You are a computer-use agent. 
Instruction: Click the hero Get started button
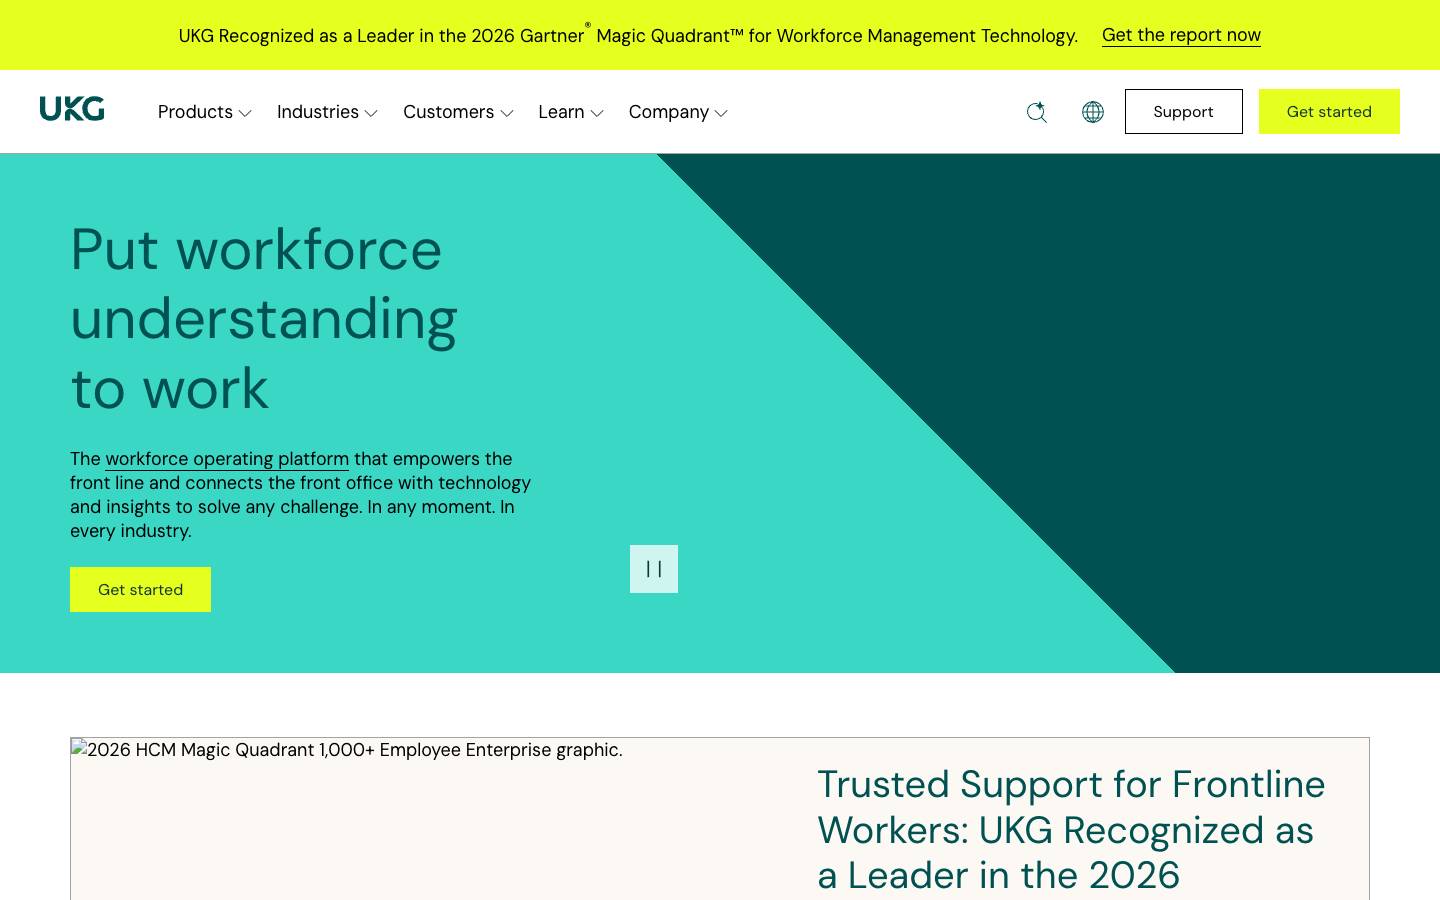[140, 589]
